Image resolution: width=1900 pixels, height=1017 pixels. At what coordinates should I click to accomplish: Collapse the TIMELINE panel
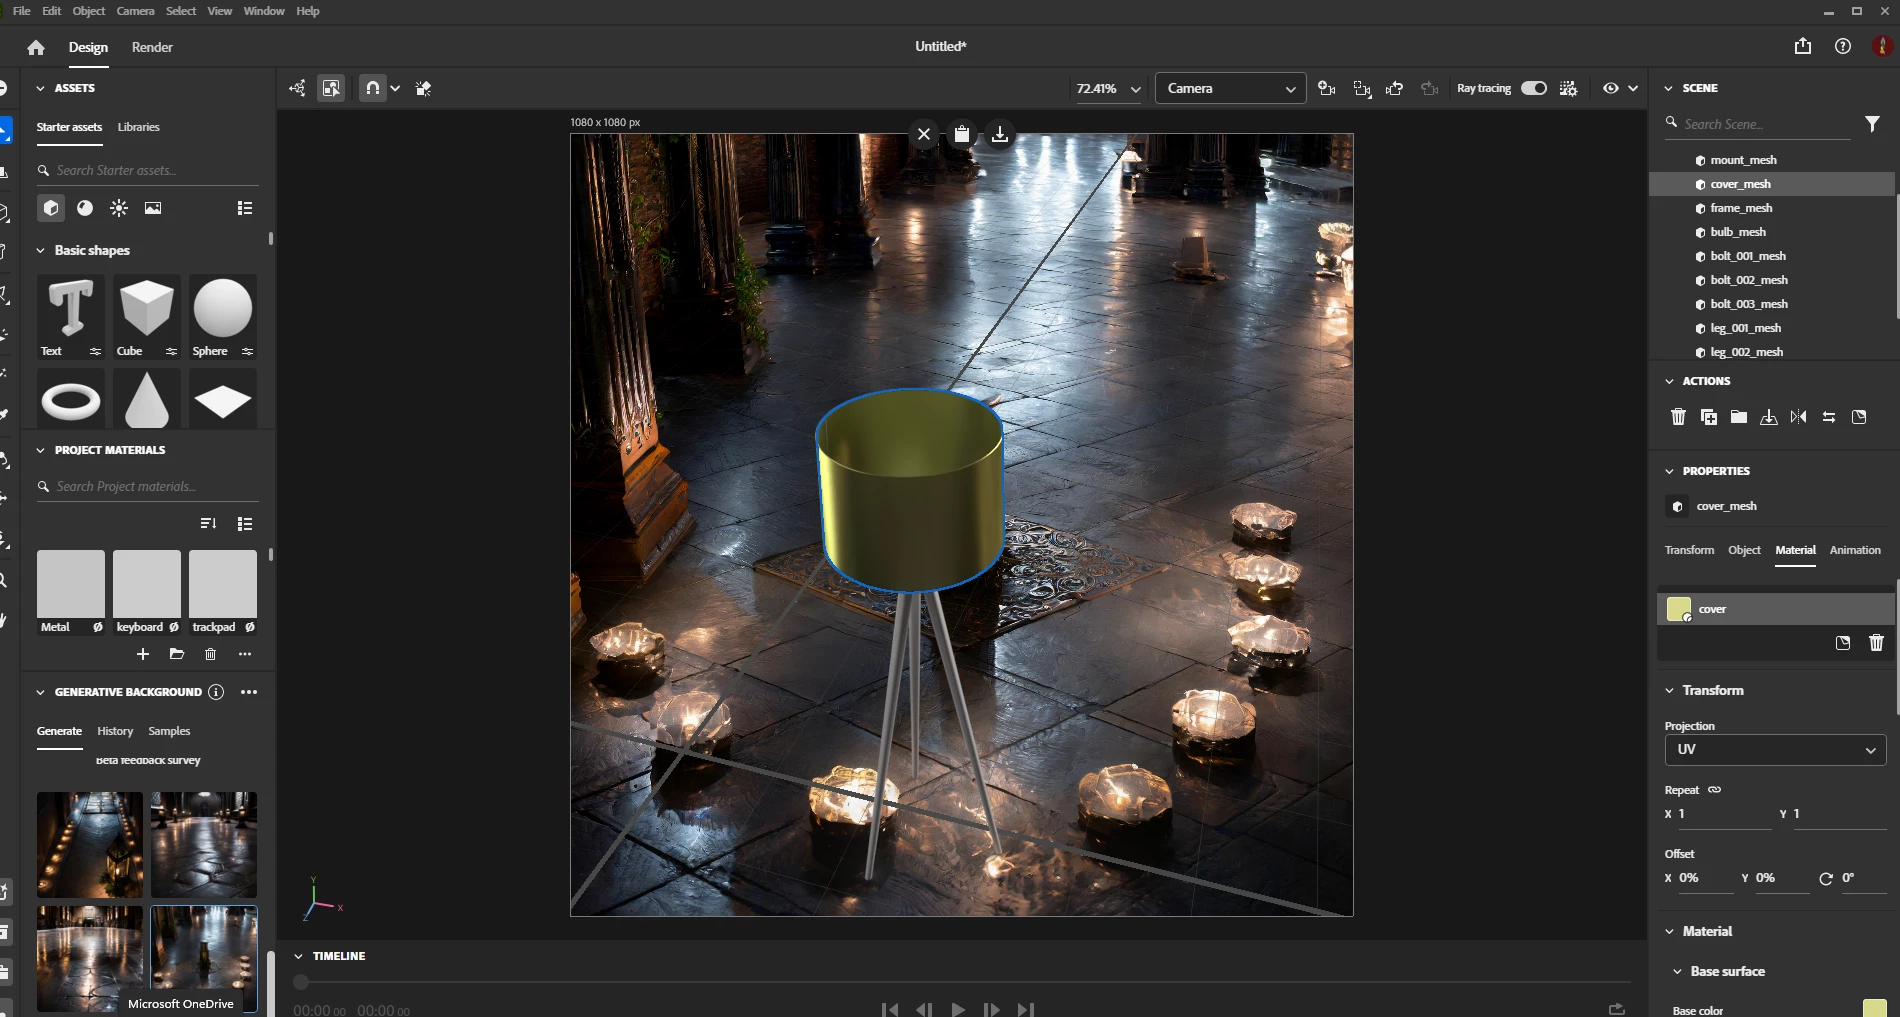coord(298,956)
